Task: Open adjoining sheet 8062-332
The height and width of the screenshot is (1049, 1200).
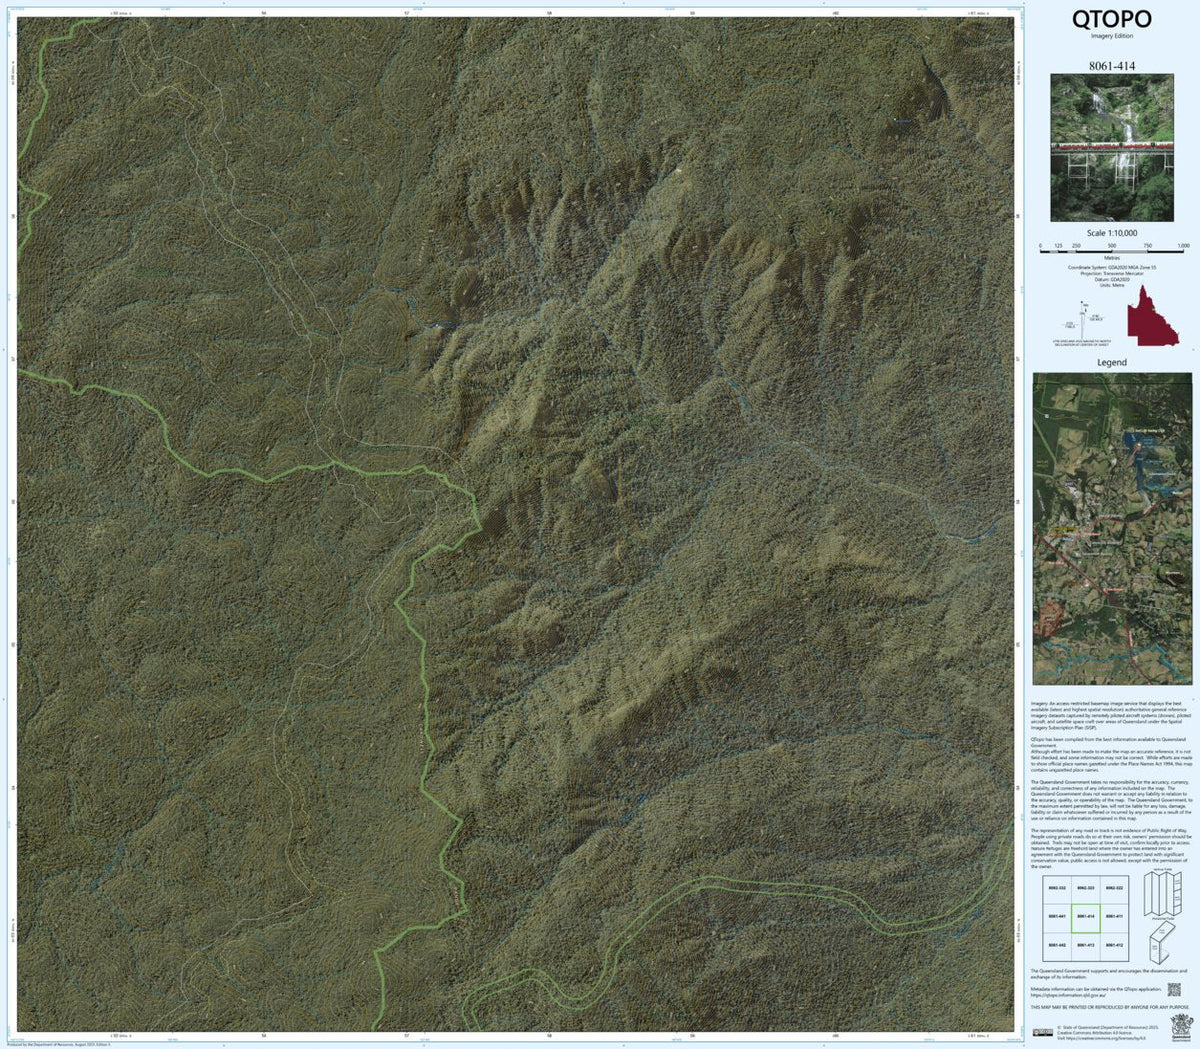Action: [1057, 889]
